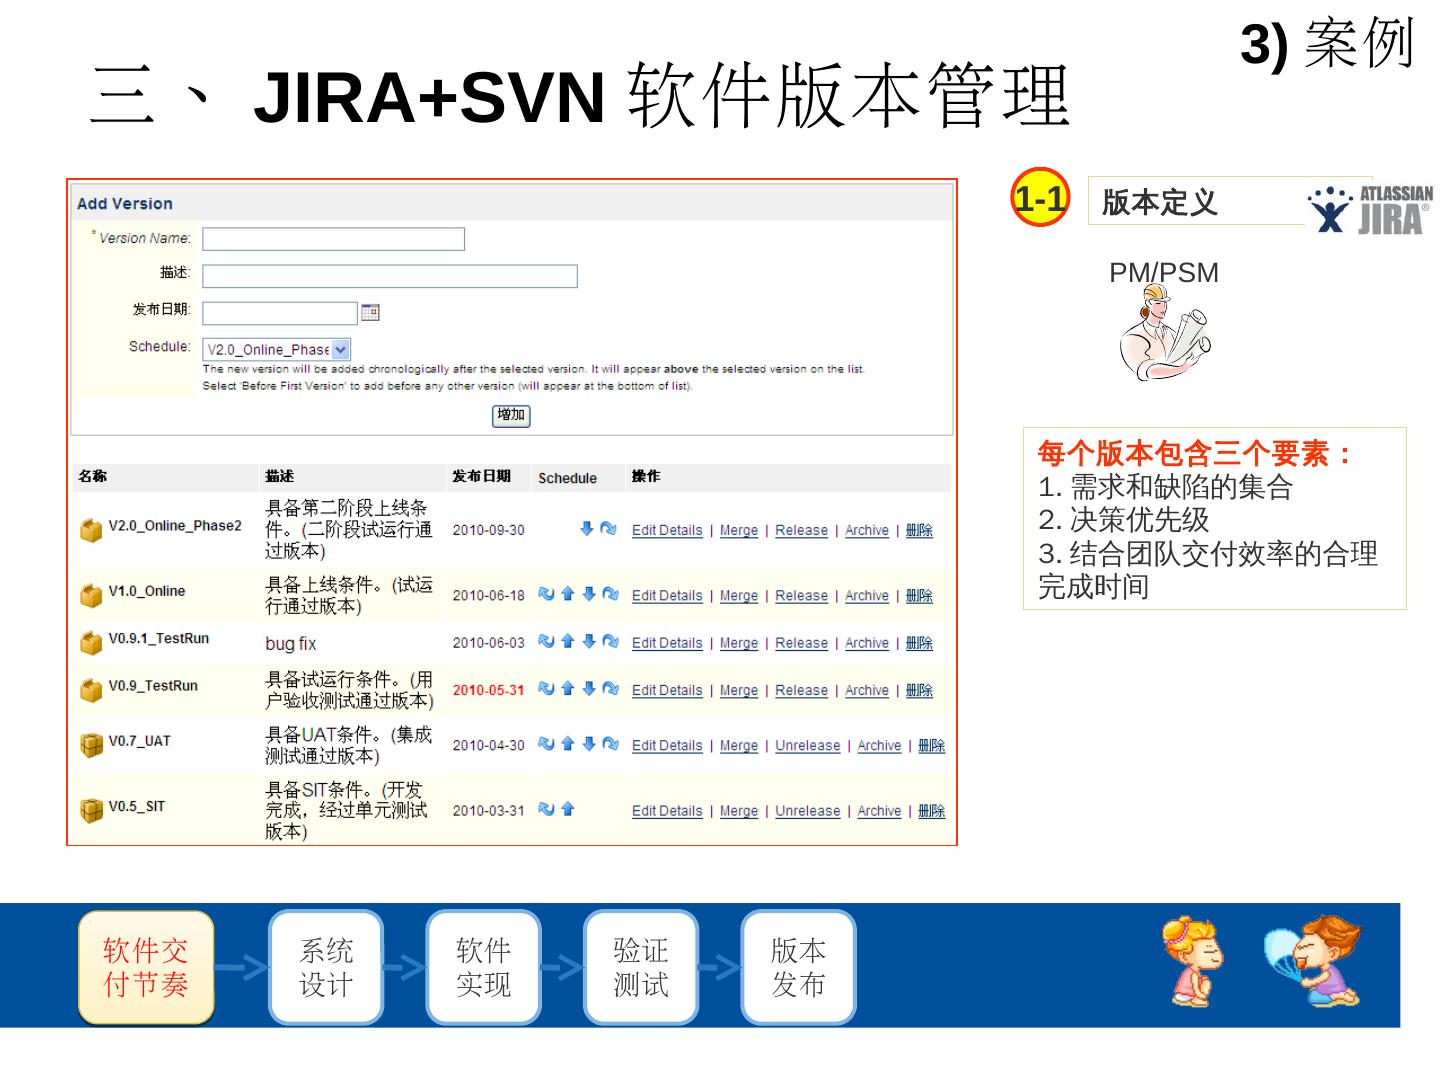Move V0.7_UAT up one position
Screen dimensions: 1440x1080
(x=568, y=743)
